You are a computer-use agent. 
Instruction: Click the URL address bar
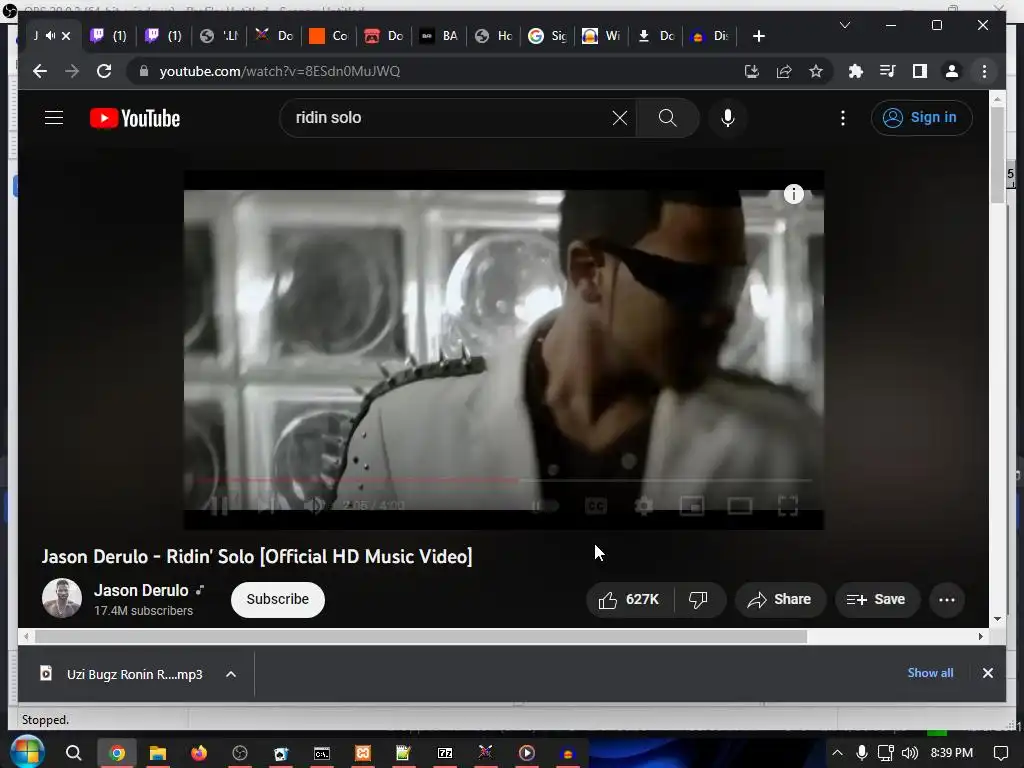[431, 71]
